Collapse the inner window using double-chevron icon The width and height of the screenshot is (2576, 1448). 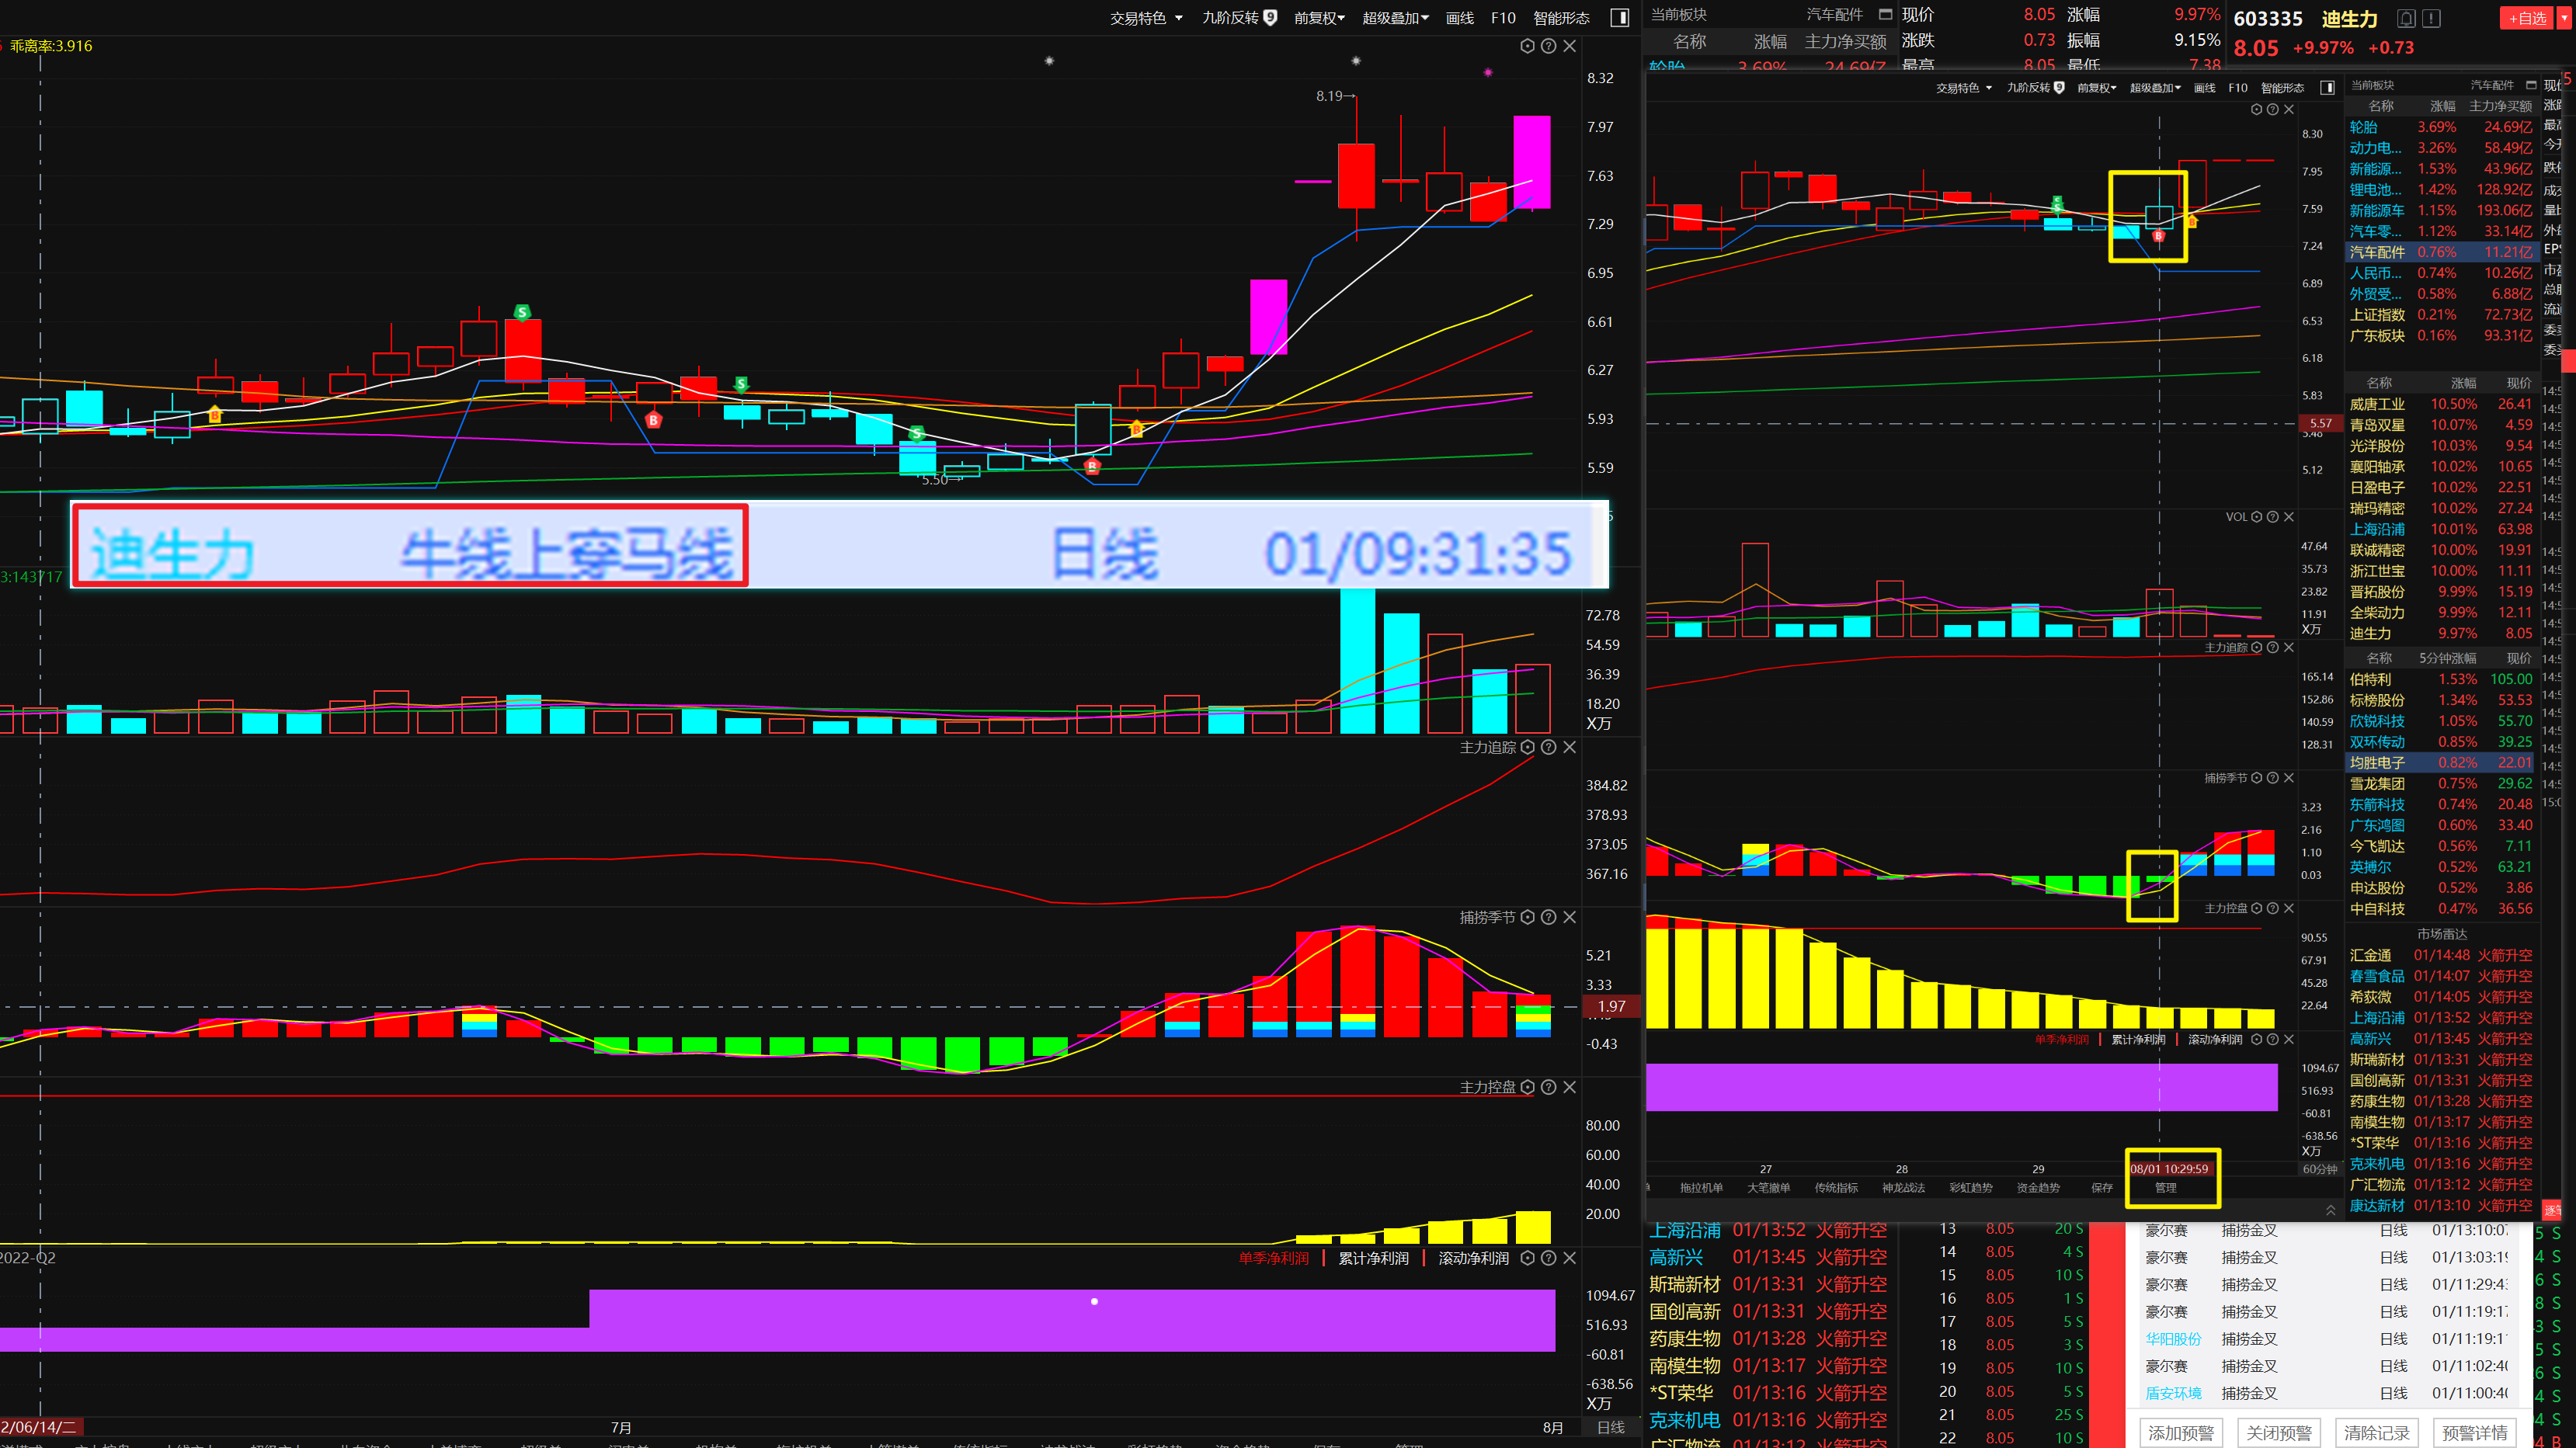coord(2331,1210)
